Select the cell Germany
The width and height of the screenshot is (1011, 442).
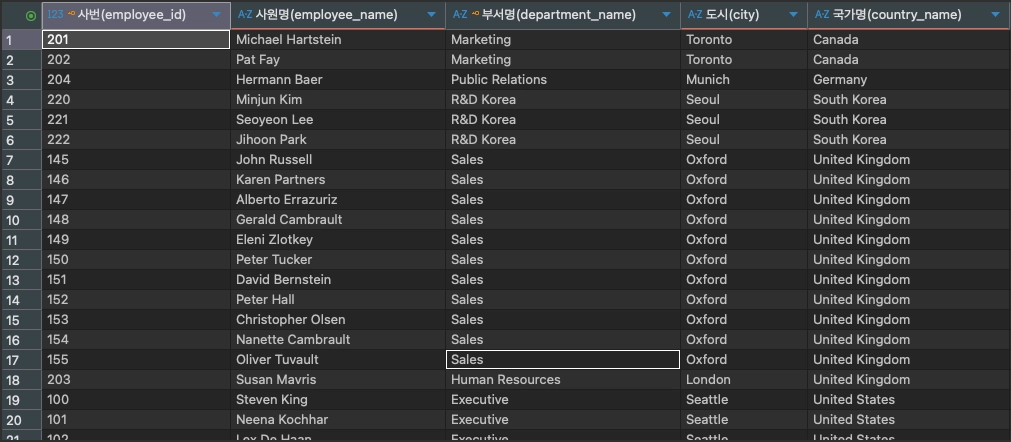pos(909,80)
